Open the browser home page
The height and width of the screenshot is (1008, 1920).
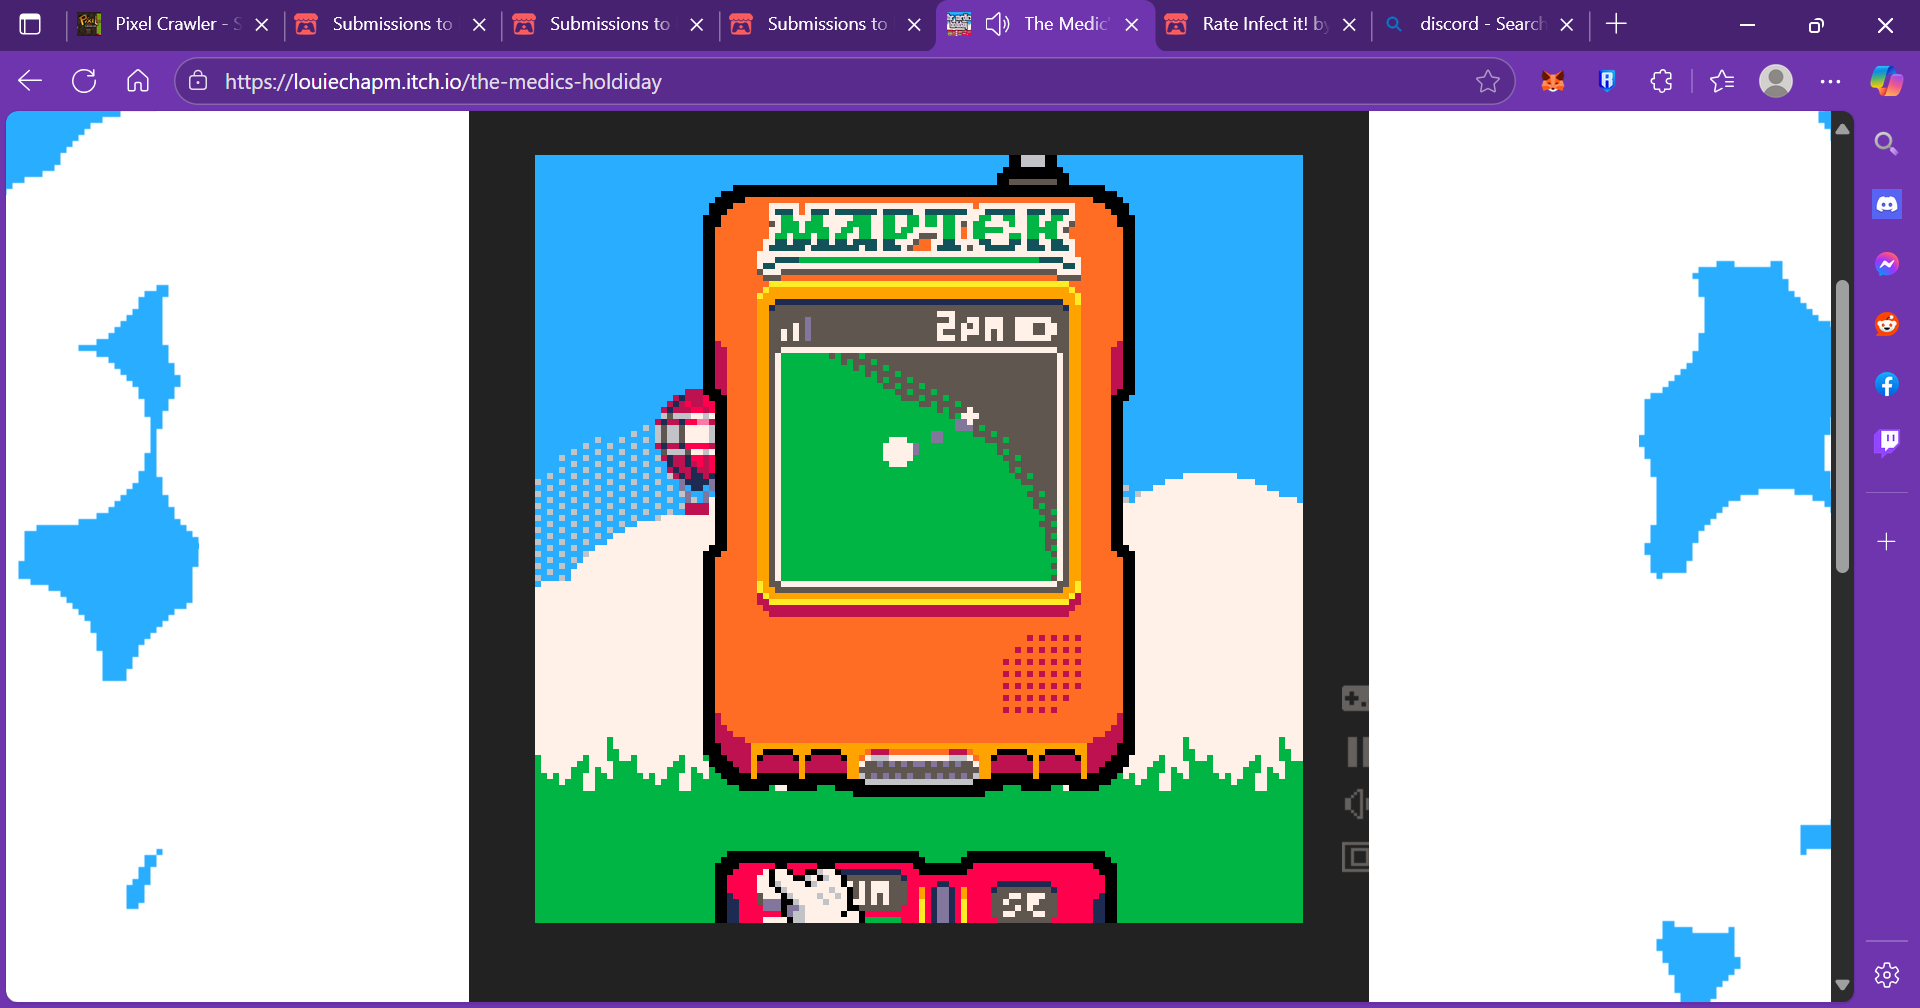point(138,81)
